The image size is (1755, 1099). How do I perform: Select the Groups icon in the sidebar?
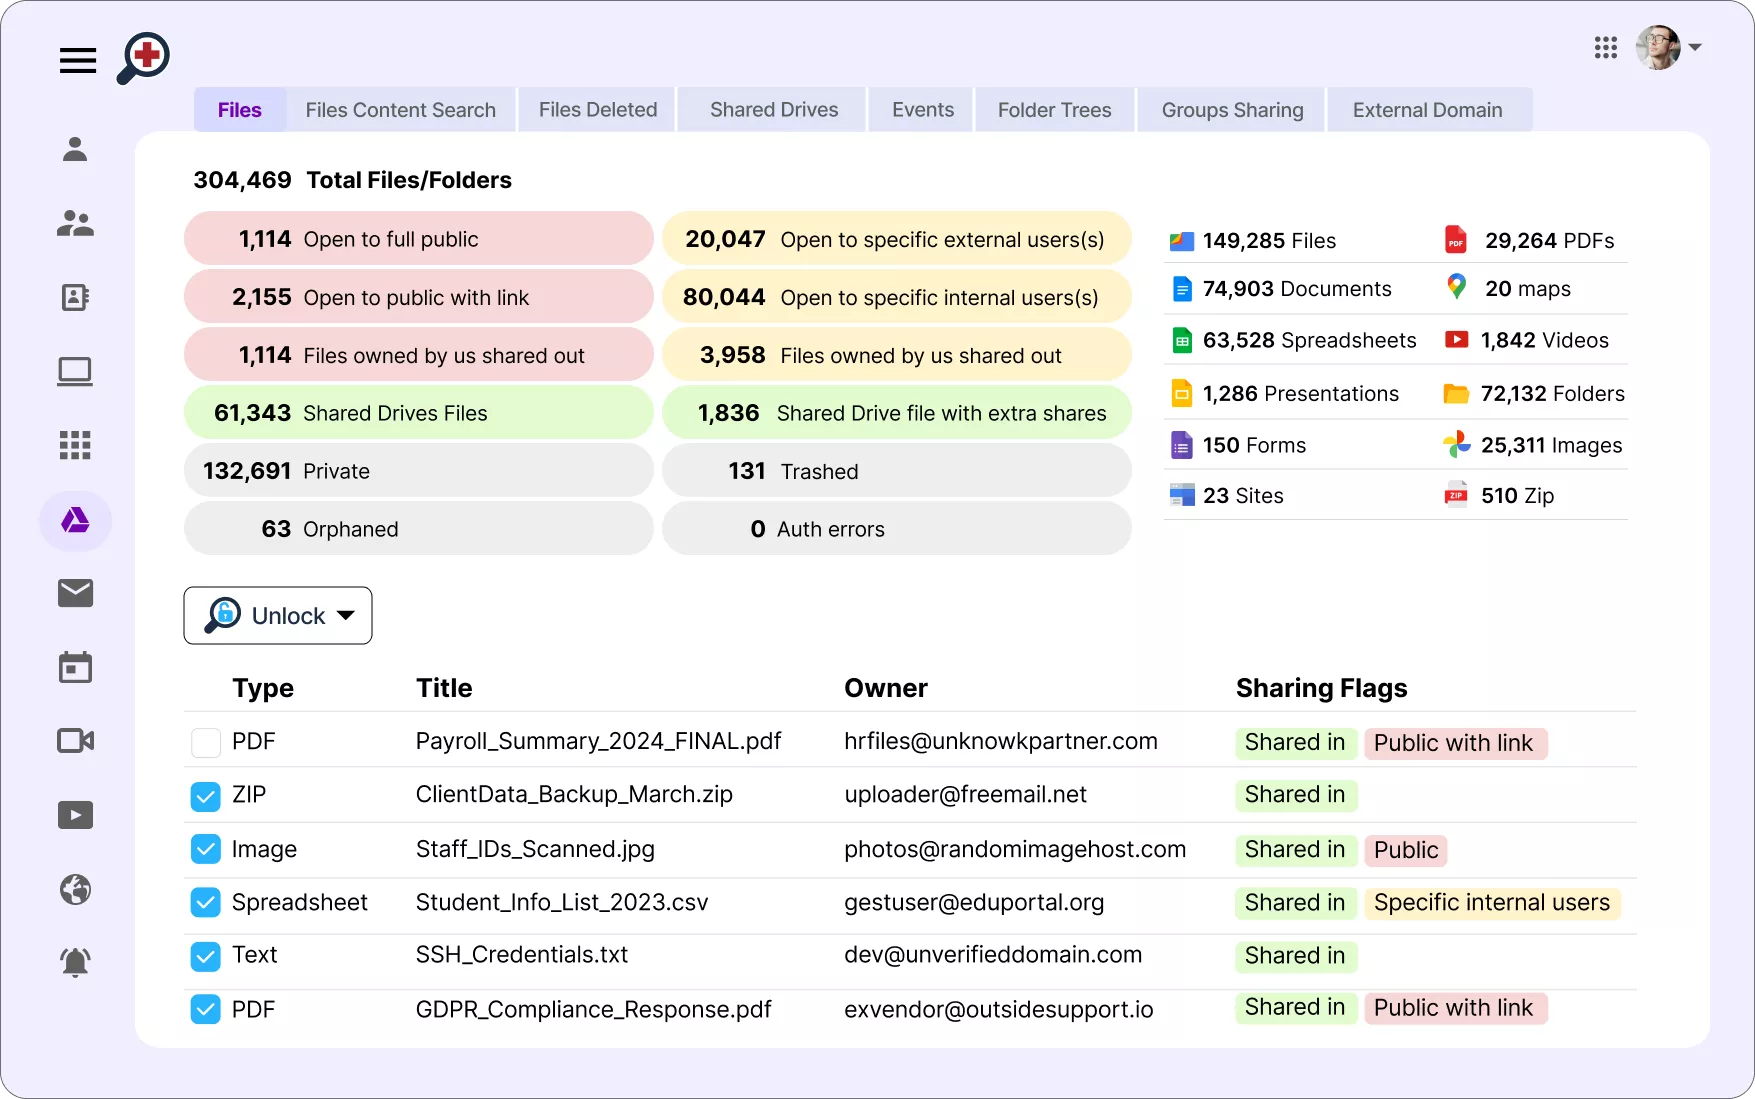click(x=75, y=223)
